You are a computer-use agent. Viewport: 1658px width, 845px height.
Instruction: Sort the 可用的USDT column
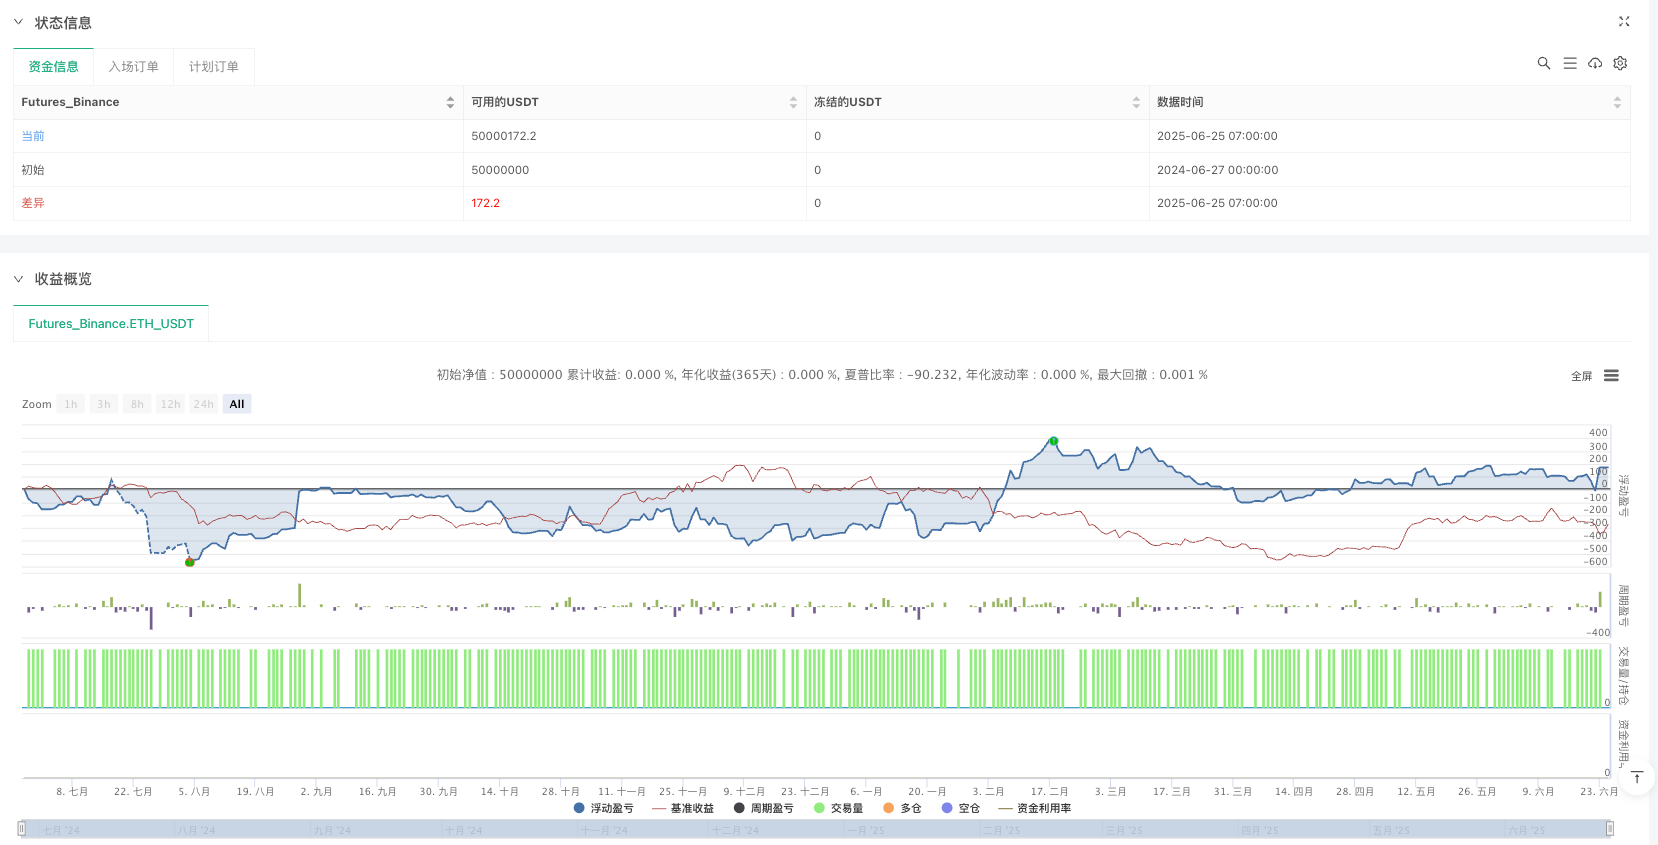793,102
